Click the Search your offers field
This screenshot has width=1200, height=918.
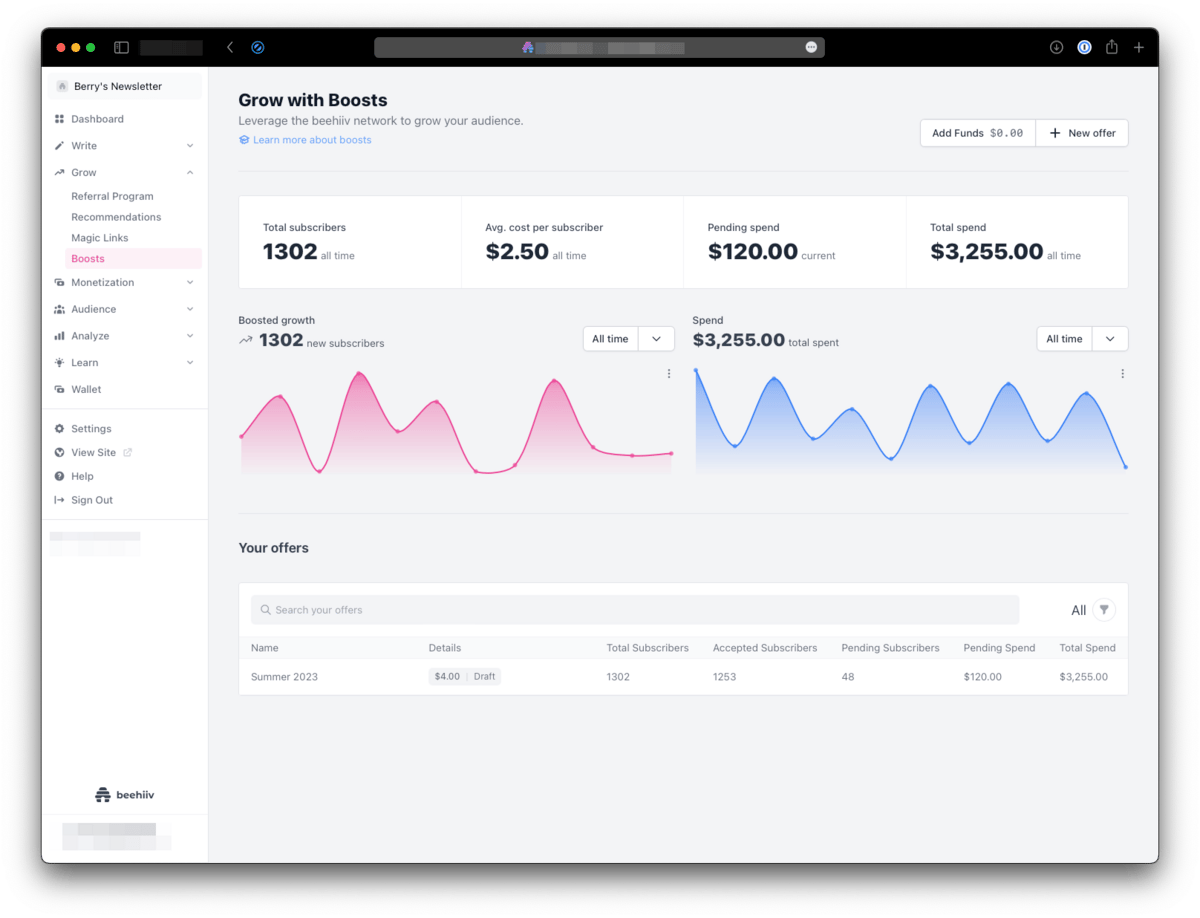(x=635, y=610)
